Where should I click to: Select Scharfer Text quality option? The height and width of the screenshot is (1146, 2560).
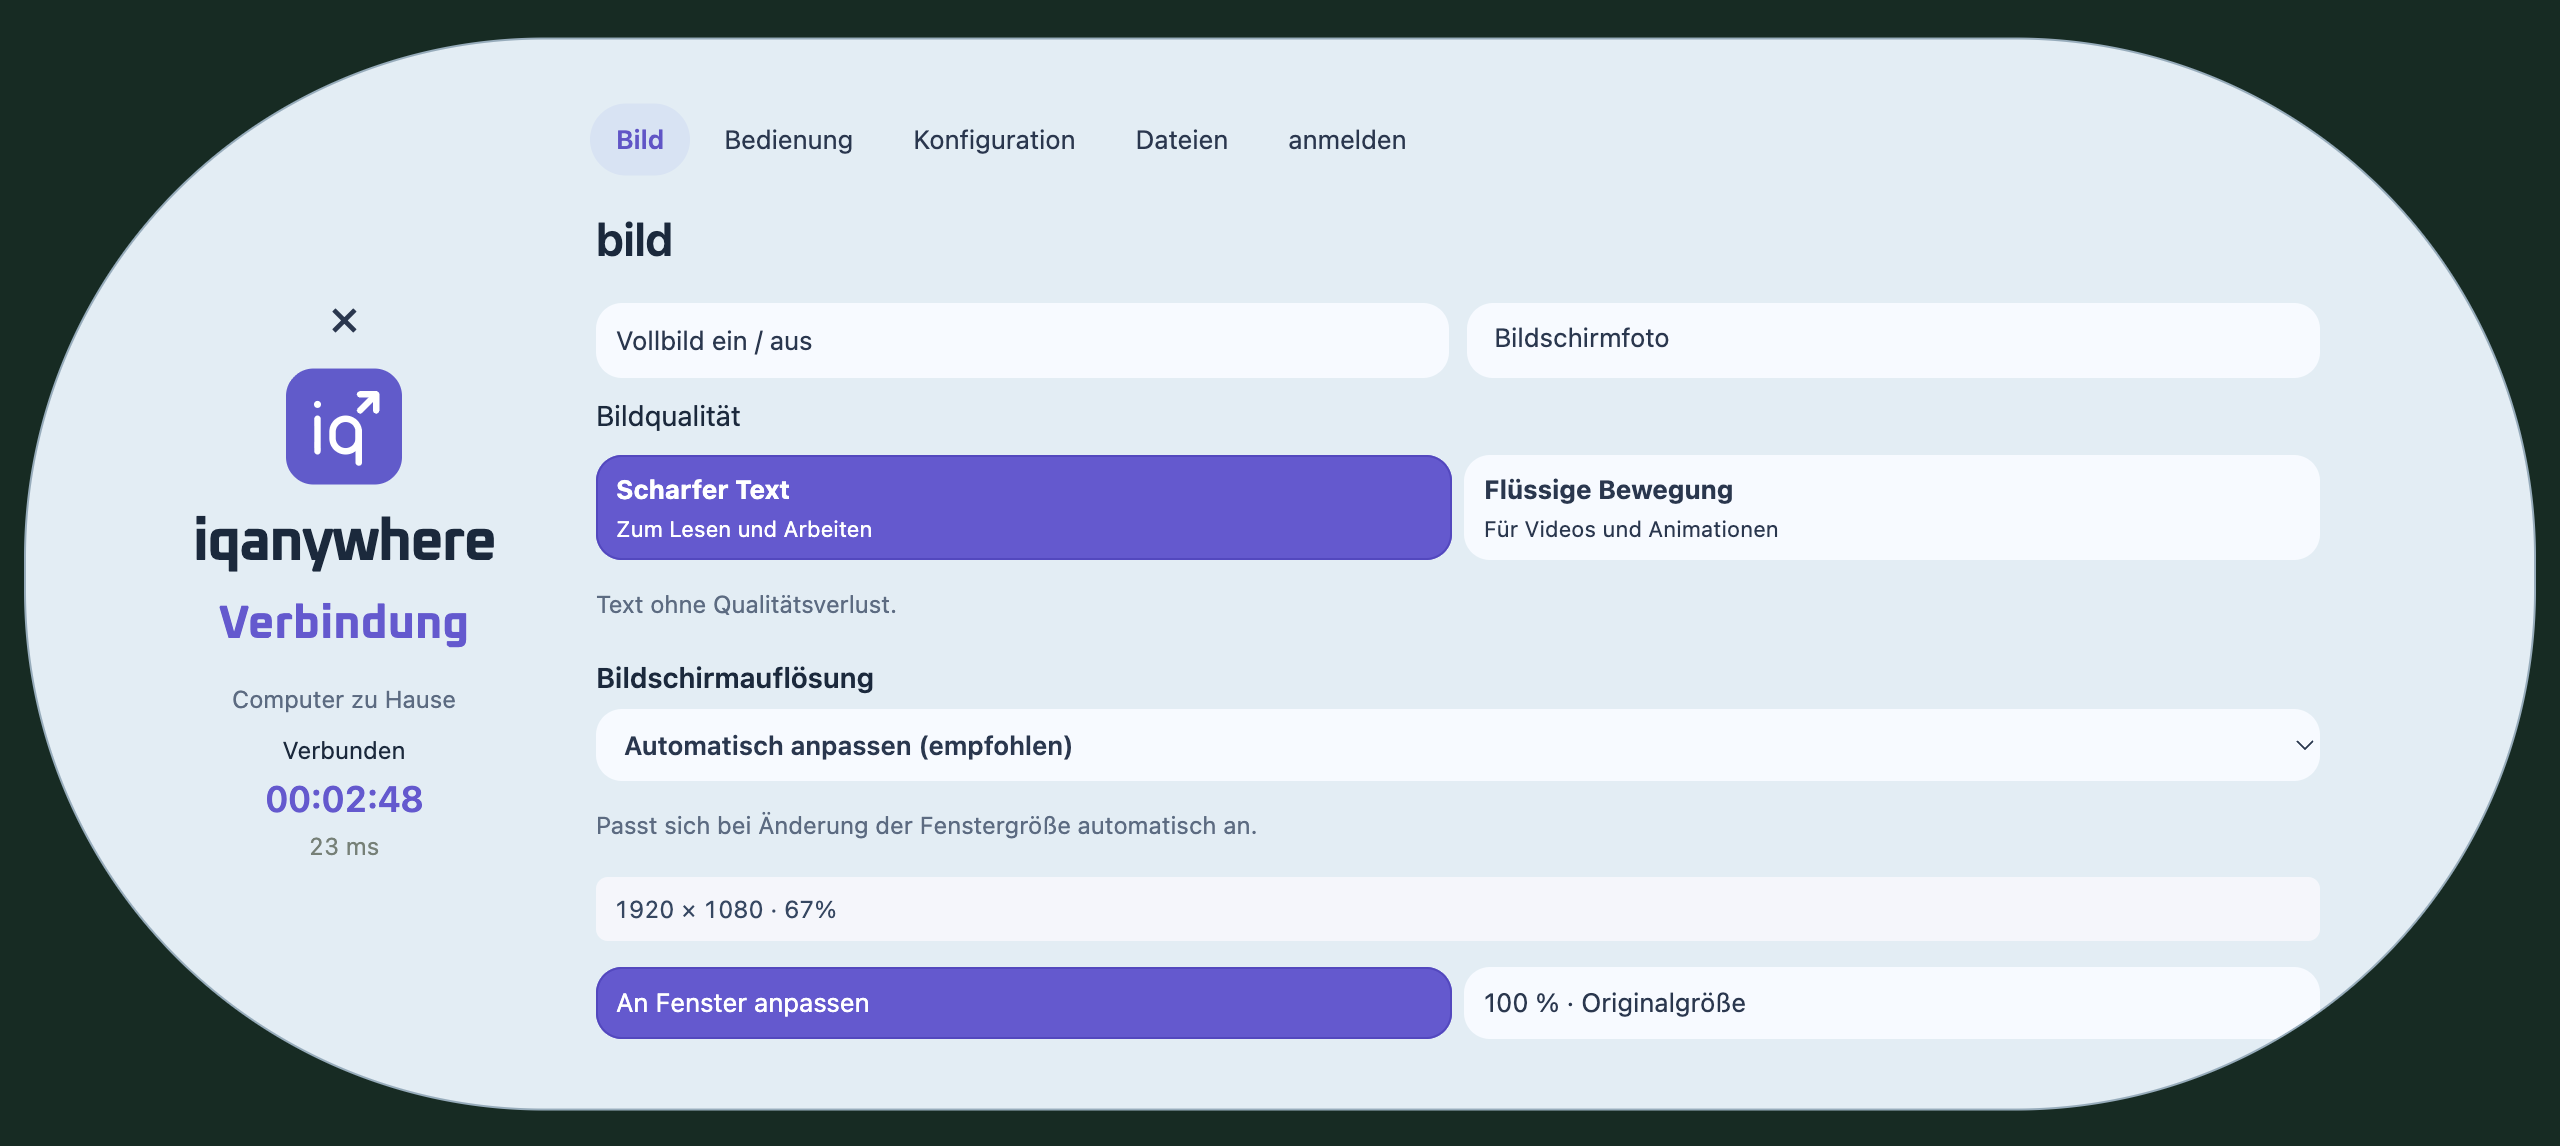tap(1023, 508)
